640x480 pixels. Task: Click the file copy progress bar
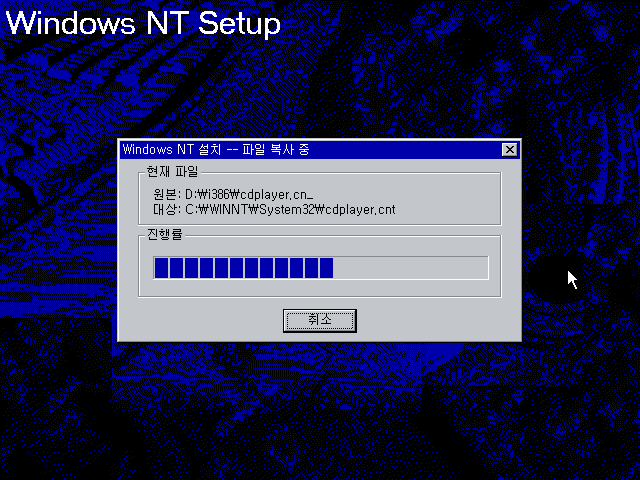click(321, 268)
